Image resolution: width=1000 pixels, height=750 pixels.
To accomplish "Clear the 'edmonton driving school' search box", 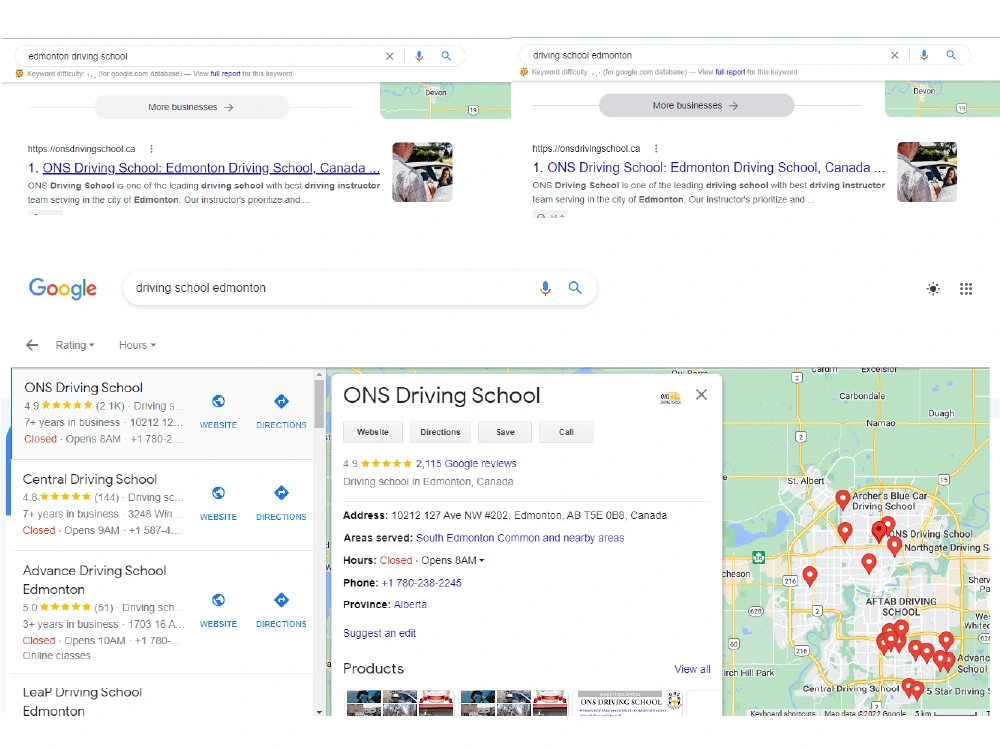I will click(390, 56).
